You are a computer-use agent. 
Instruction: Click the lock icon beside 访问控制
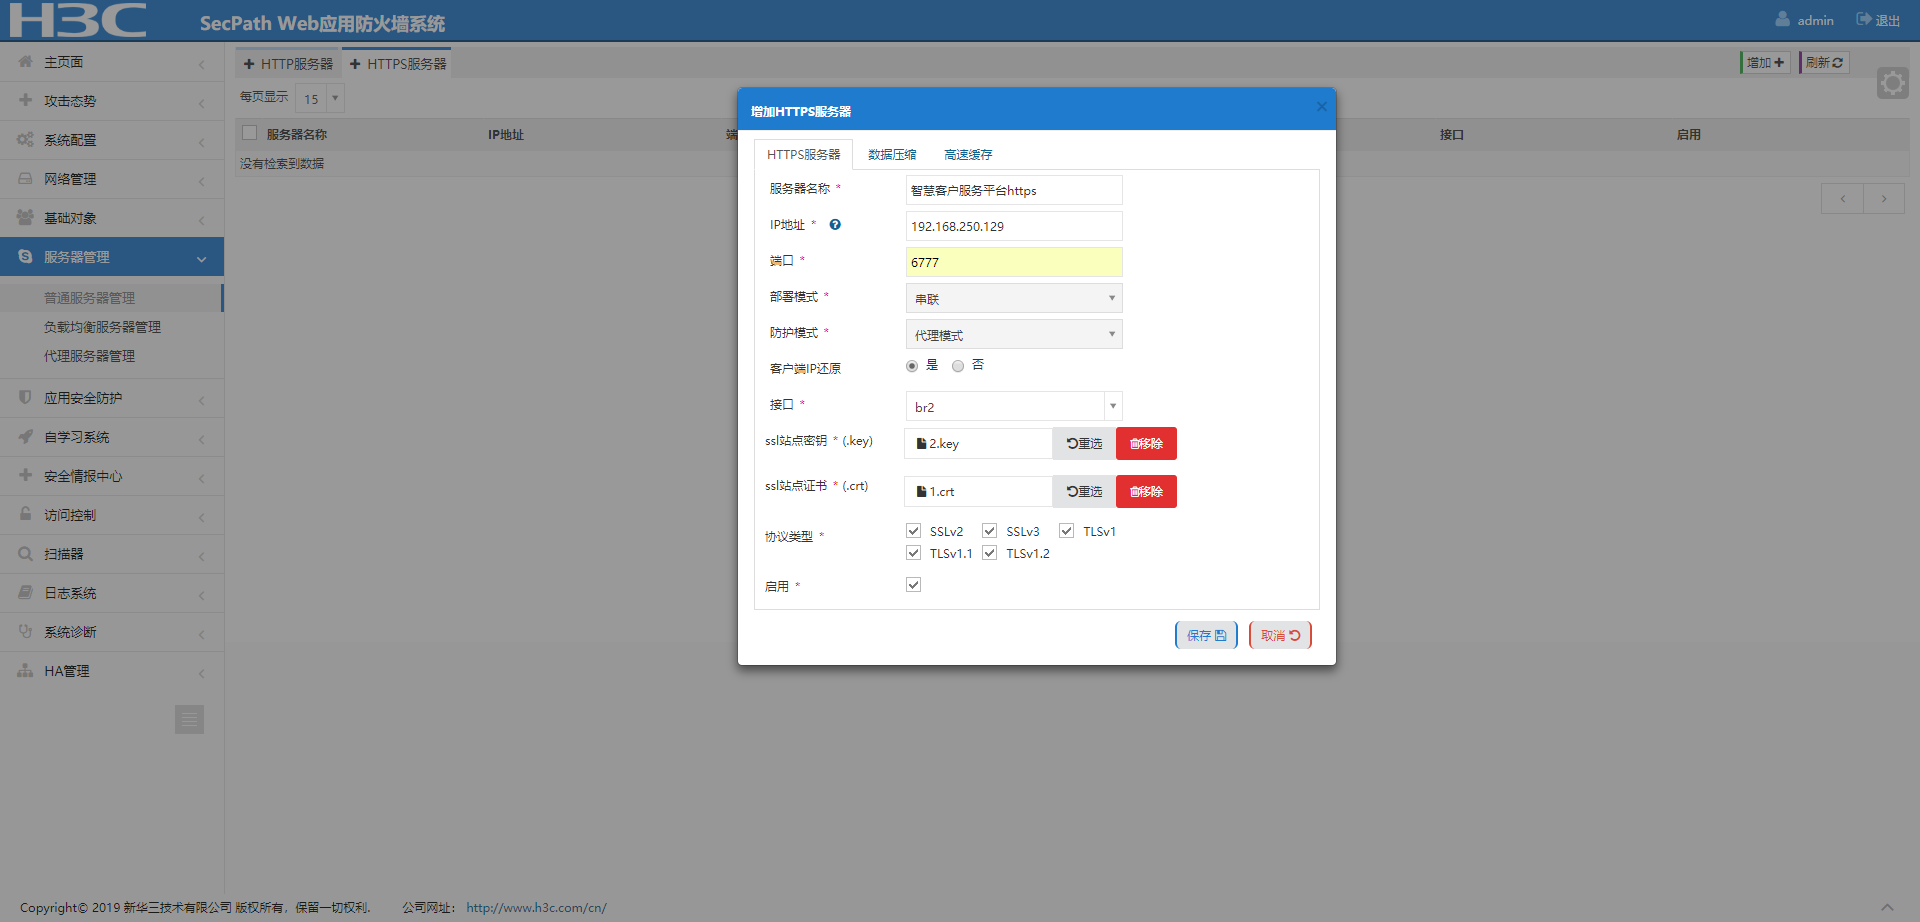pos(26,515)
